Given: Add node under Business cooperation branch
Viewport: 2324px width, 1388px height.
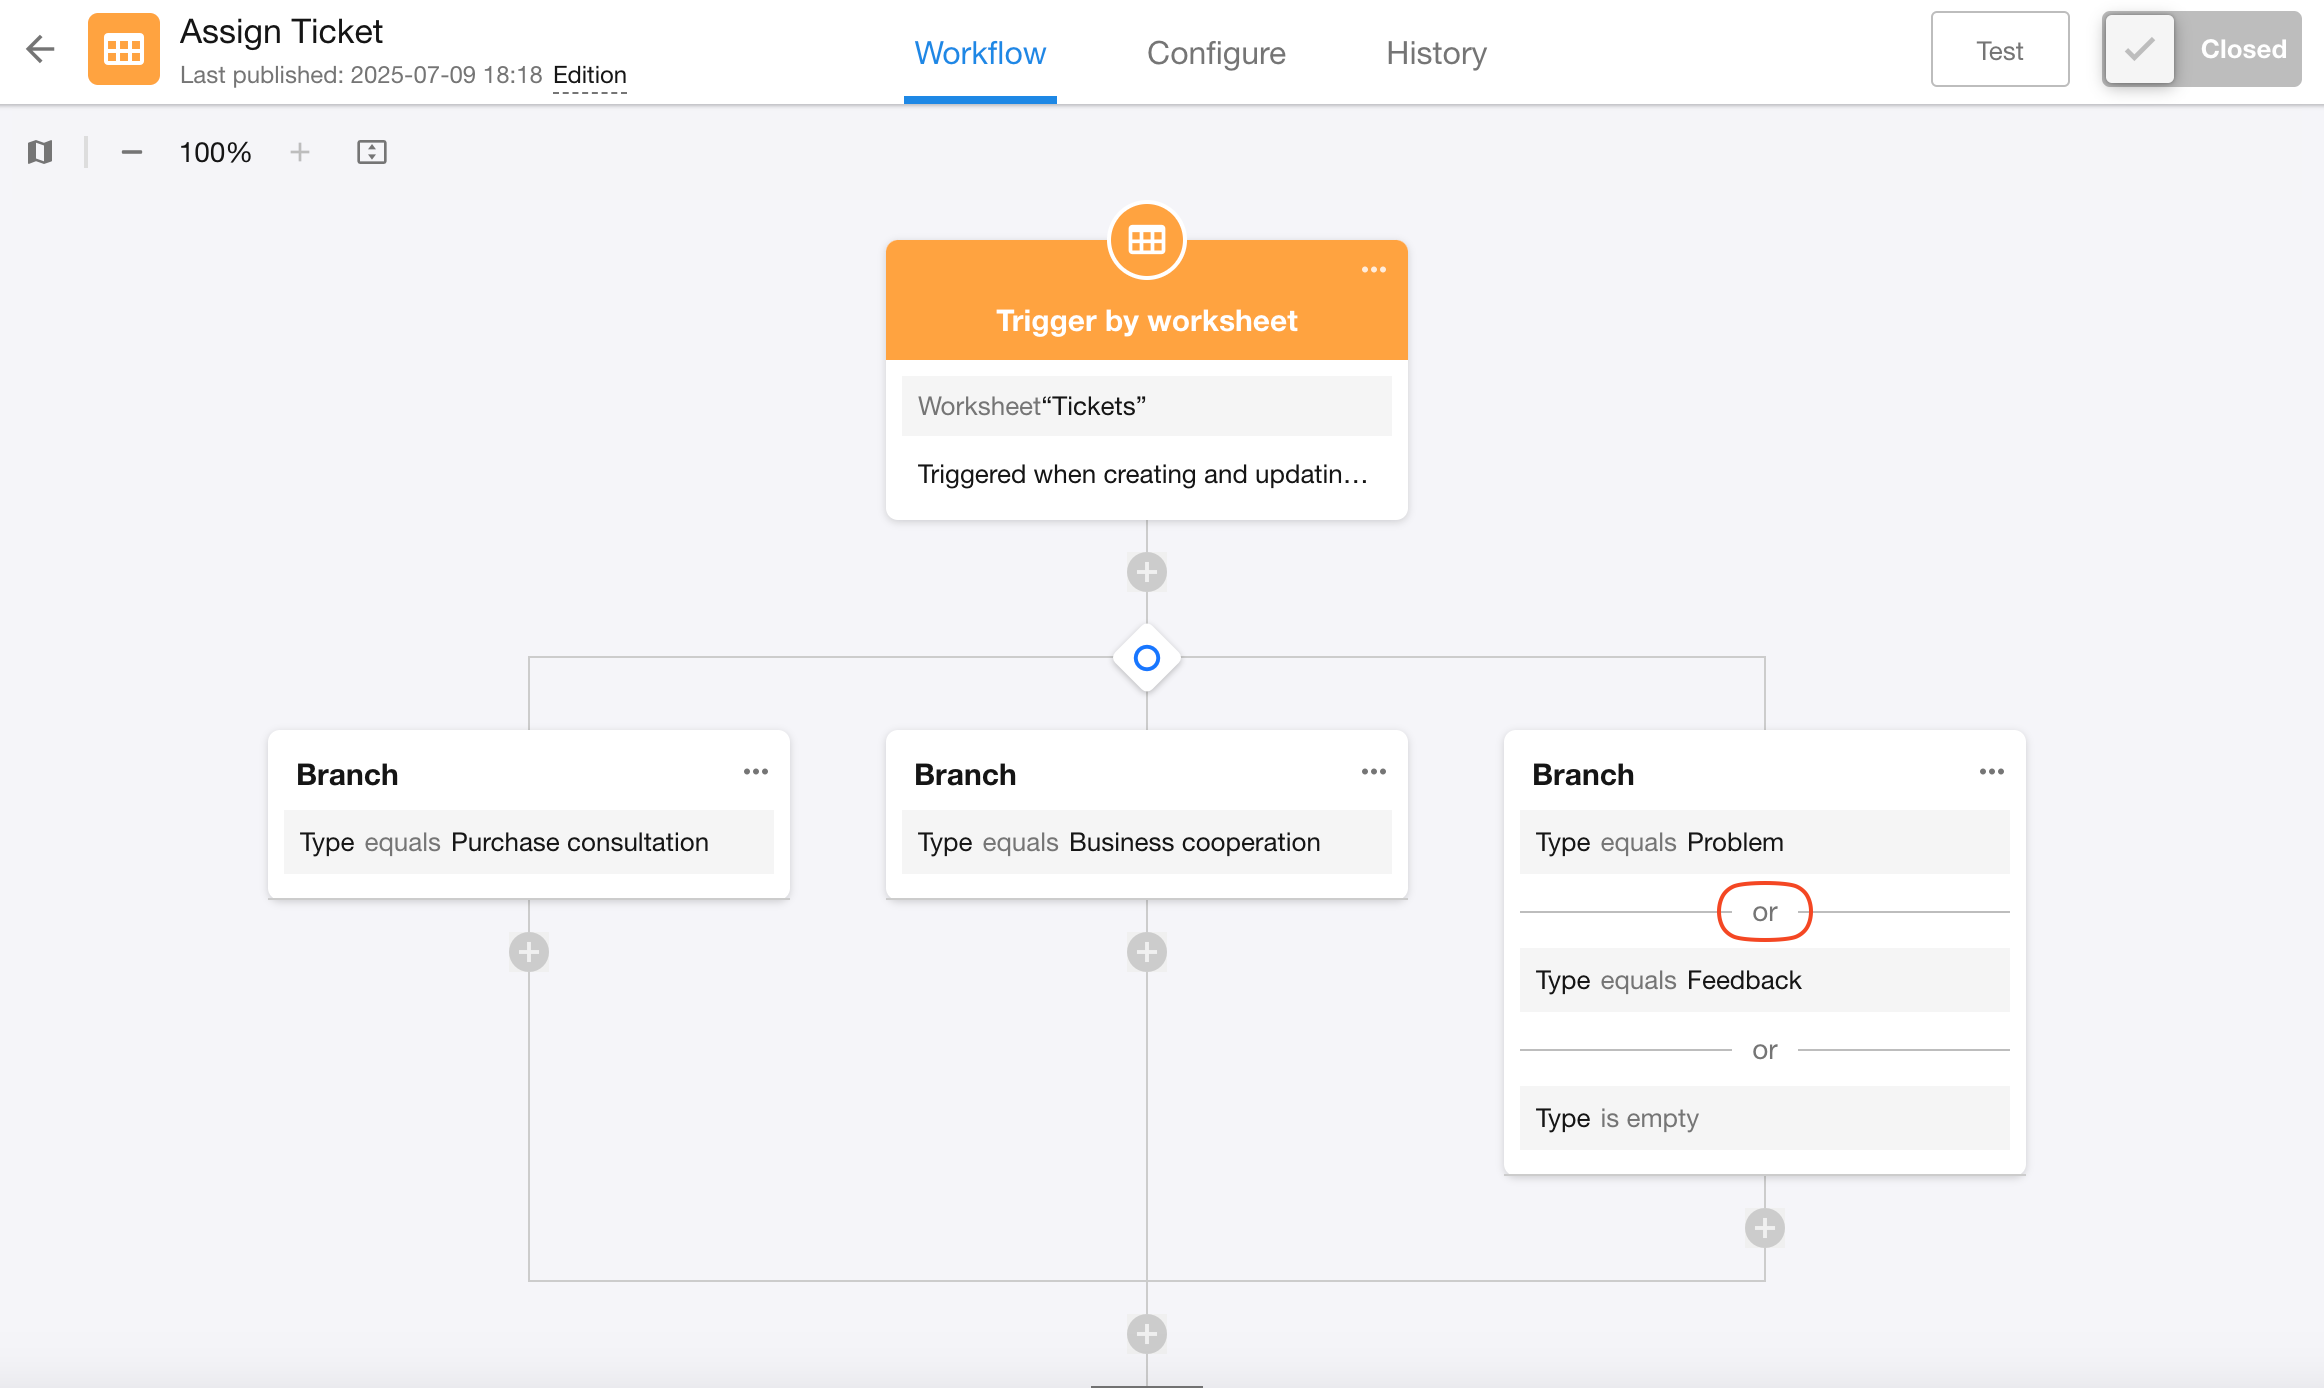Looking at the screenshot, I should tap(1147, 952).
